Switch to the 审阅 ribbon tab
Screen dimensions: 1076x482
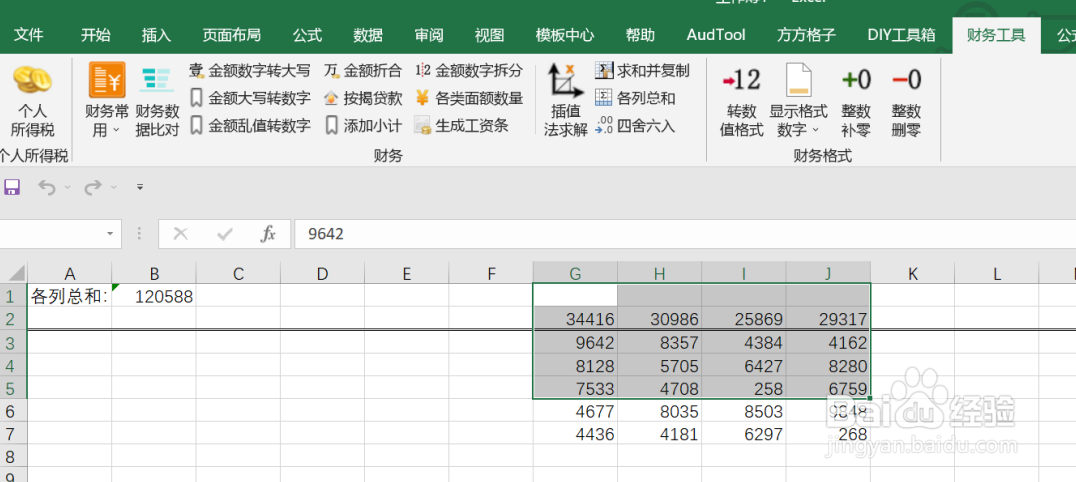(429, 35)
